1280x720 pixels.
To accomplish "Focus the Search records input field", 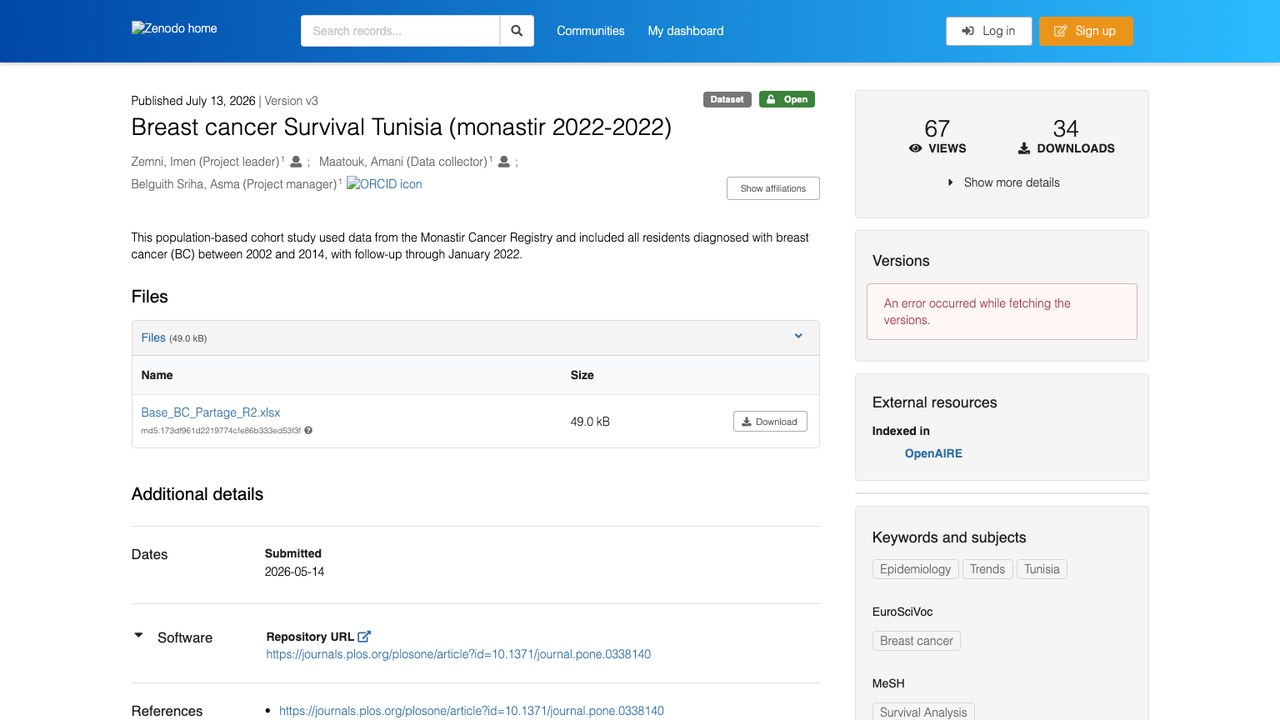I will point(400,31).
